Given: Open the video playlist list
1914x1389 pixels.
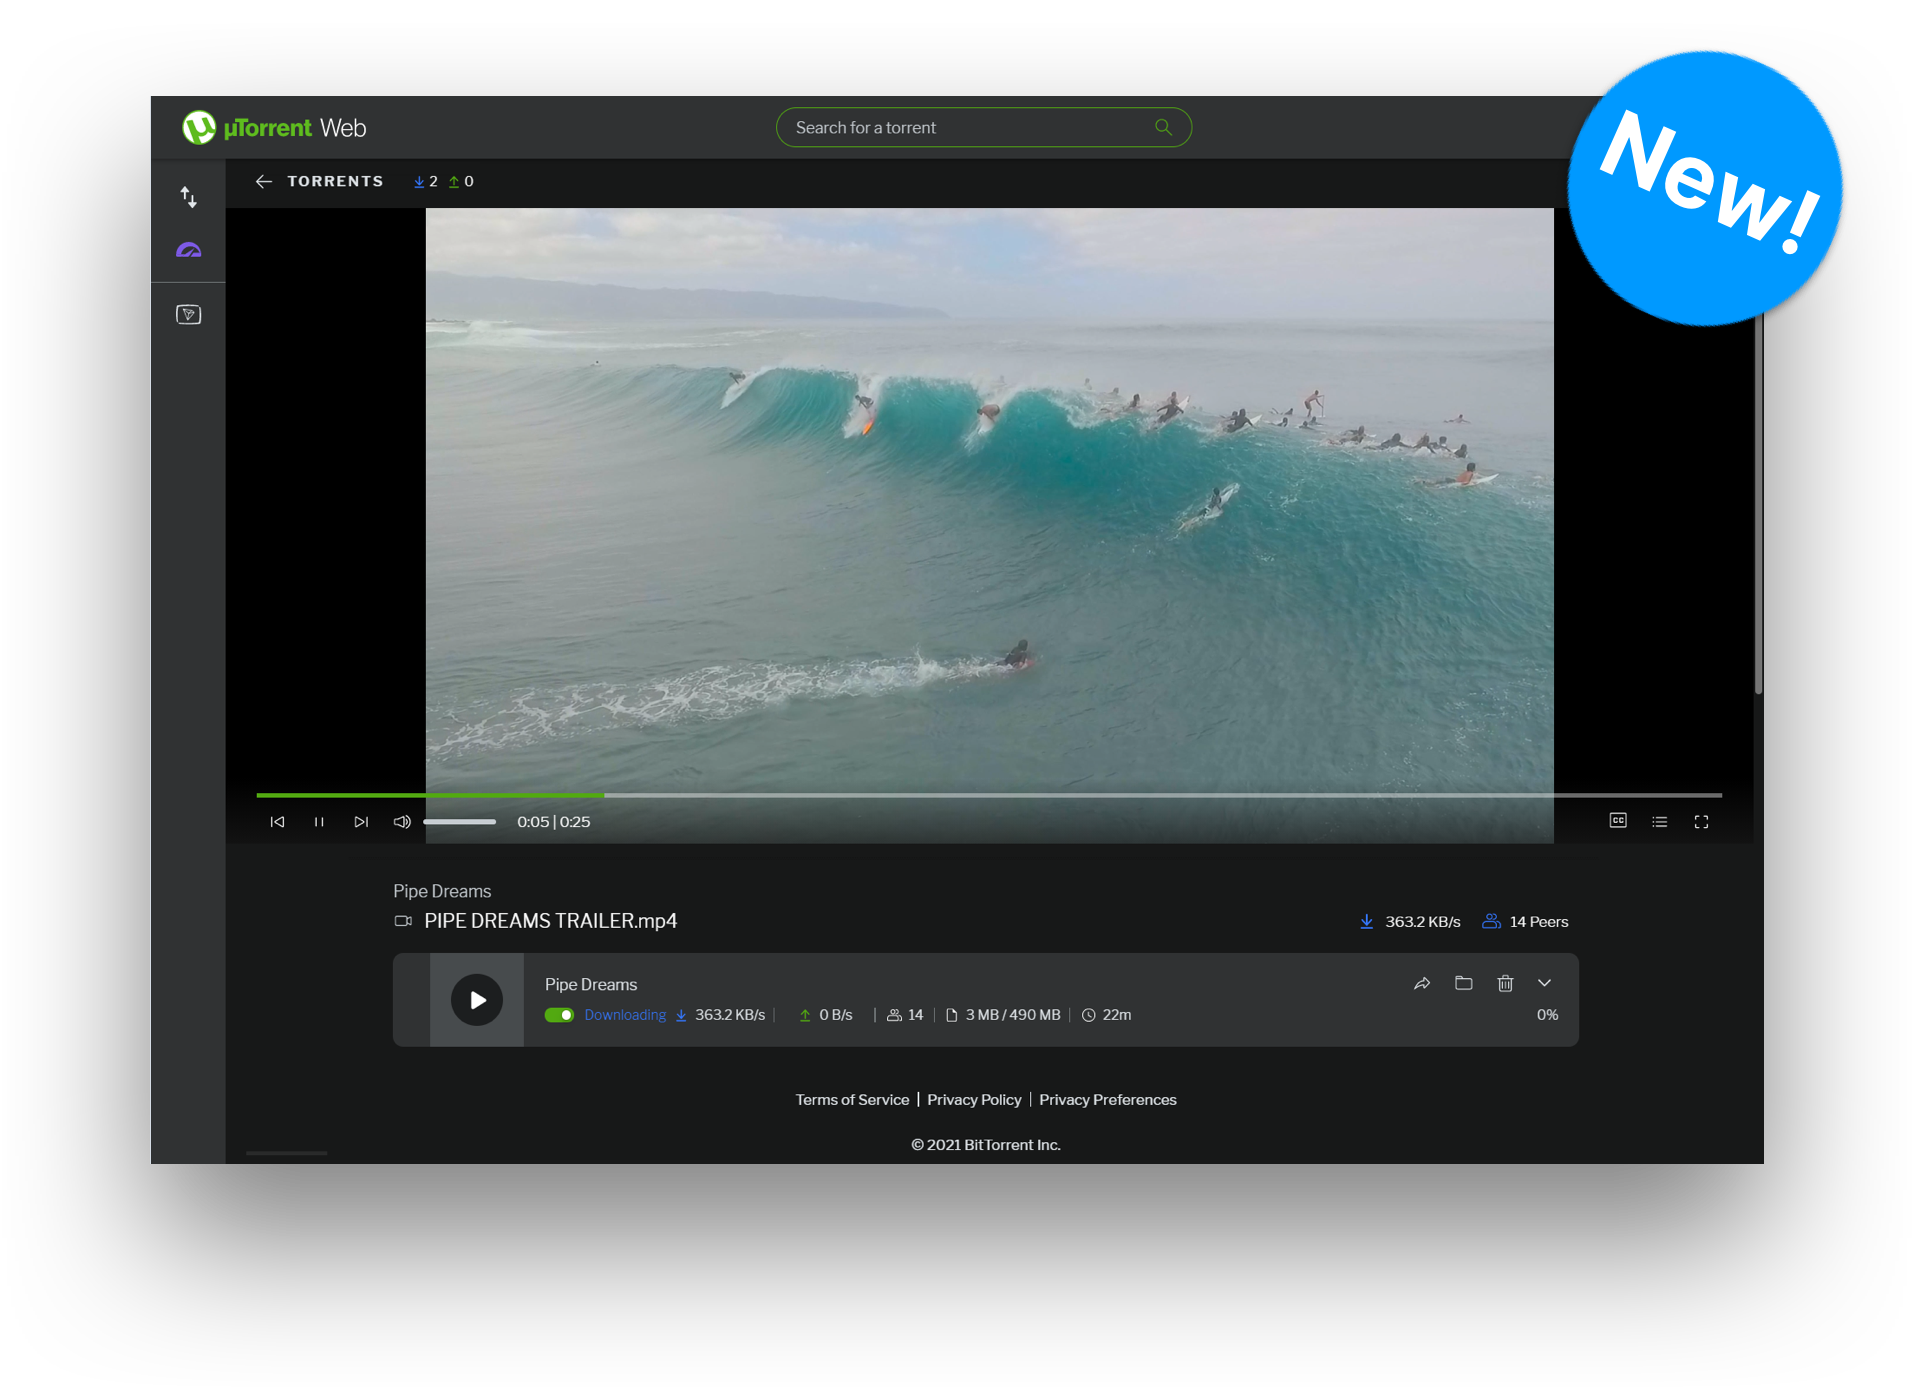Looking at the screenshot, I should [1660, 822].
